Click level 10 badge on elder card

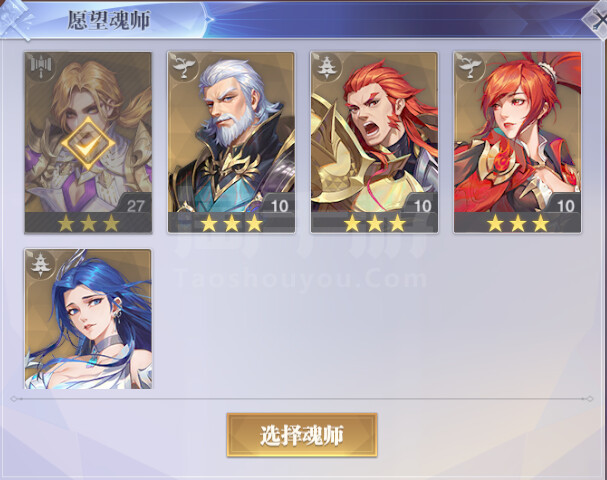279,206
